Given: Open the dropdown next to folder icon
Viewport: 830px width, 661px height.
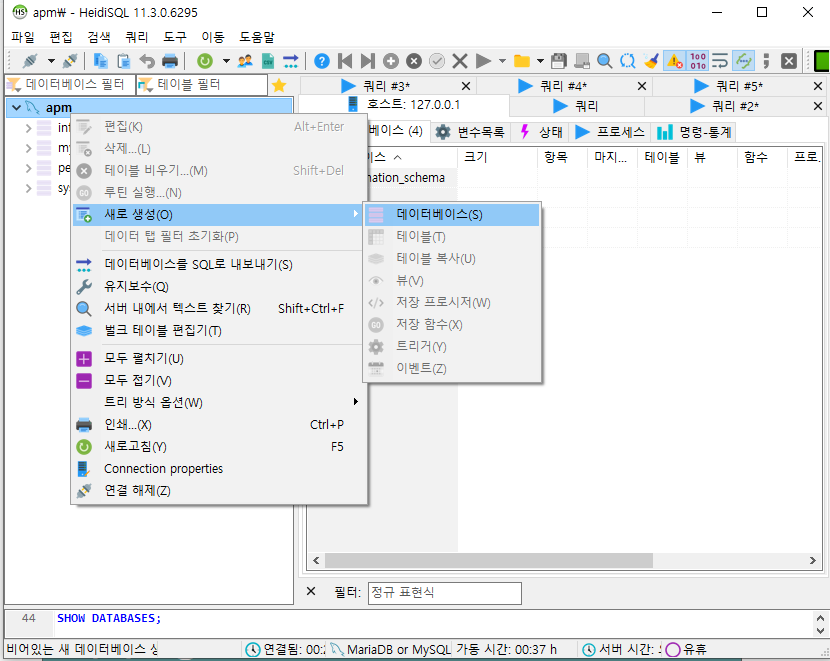Looking at the screenshot, I should pos(540,61).
